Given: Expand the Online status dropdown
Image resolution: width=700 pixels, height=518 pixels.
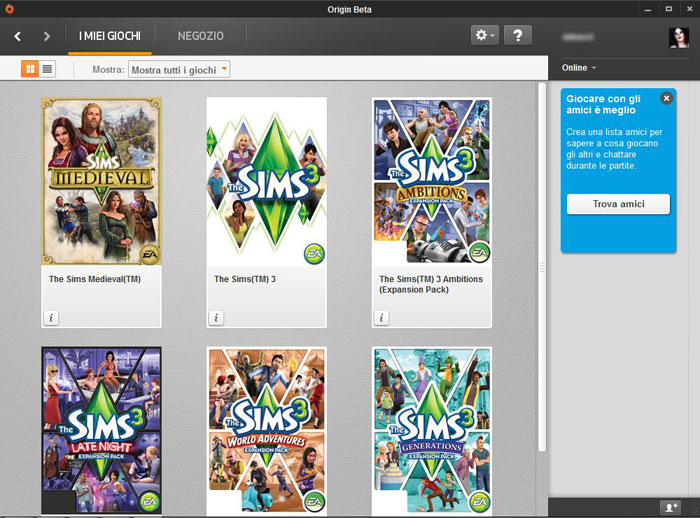Looking at the screenshot, I should pos(579,68).
